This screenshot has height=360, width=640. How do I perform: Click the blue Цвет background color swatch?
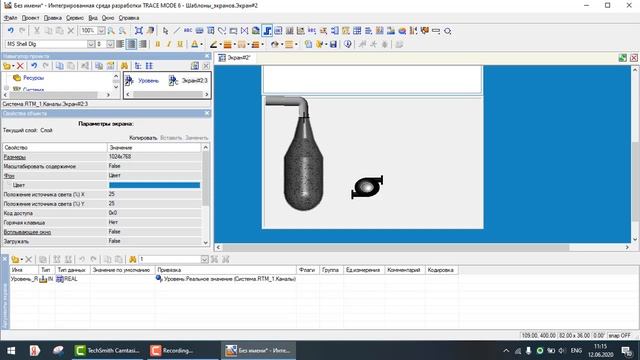(154, 185)
